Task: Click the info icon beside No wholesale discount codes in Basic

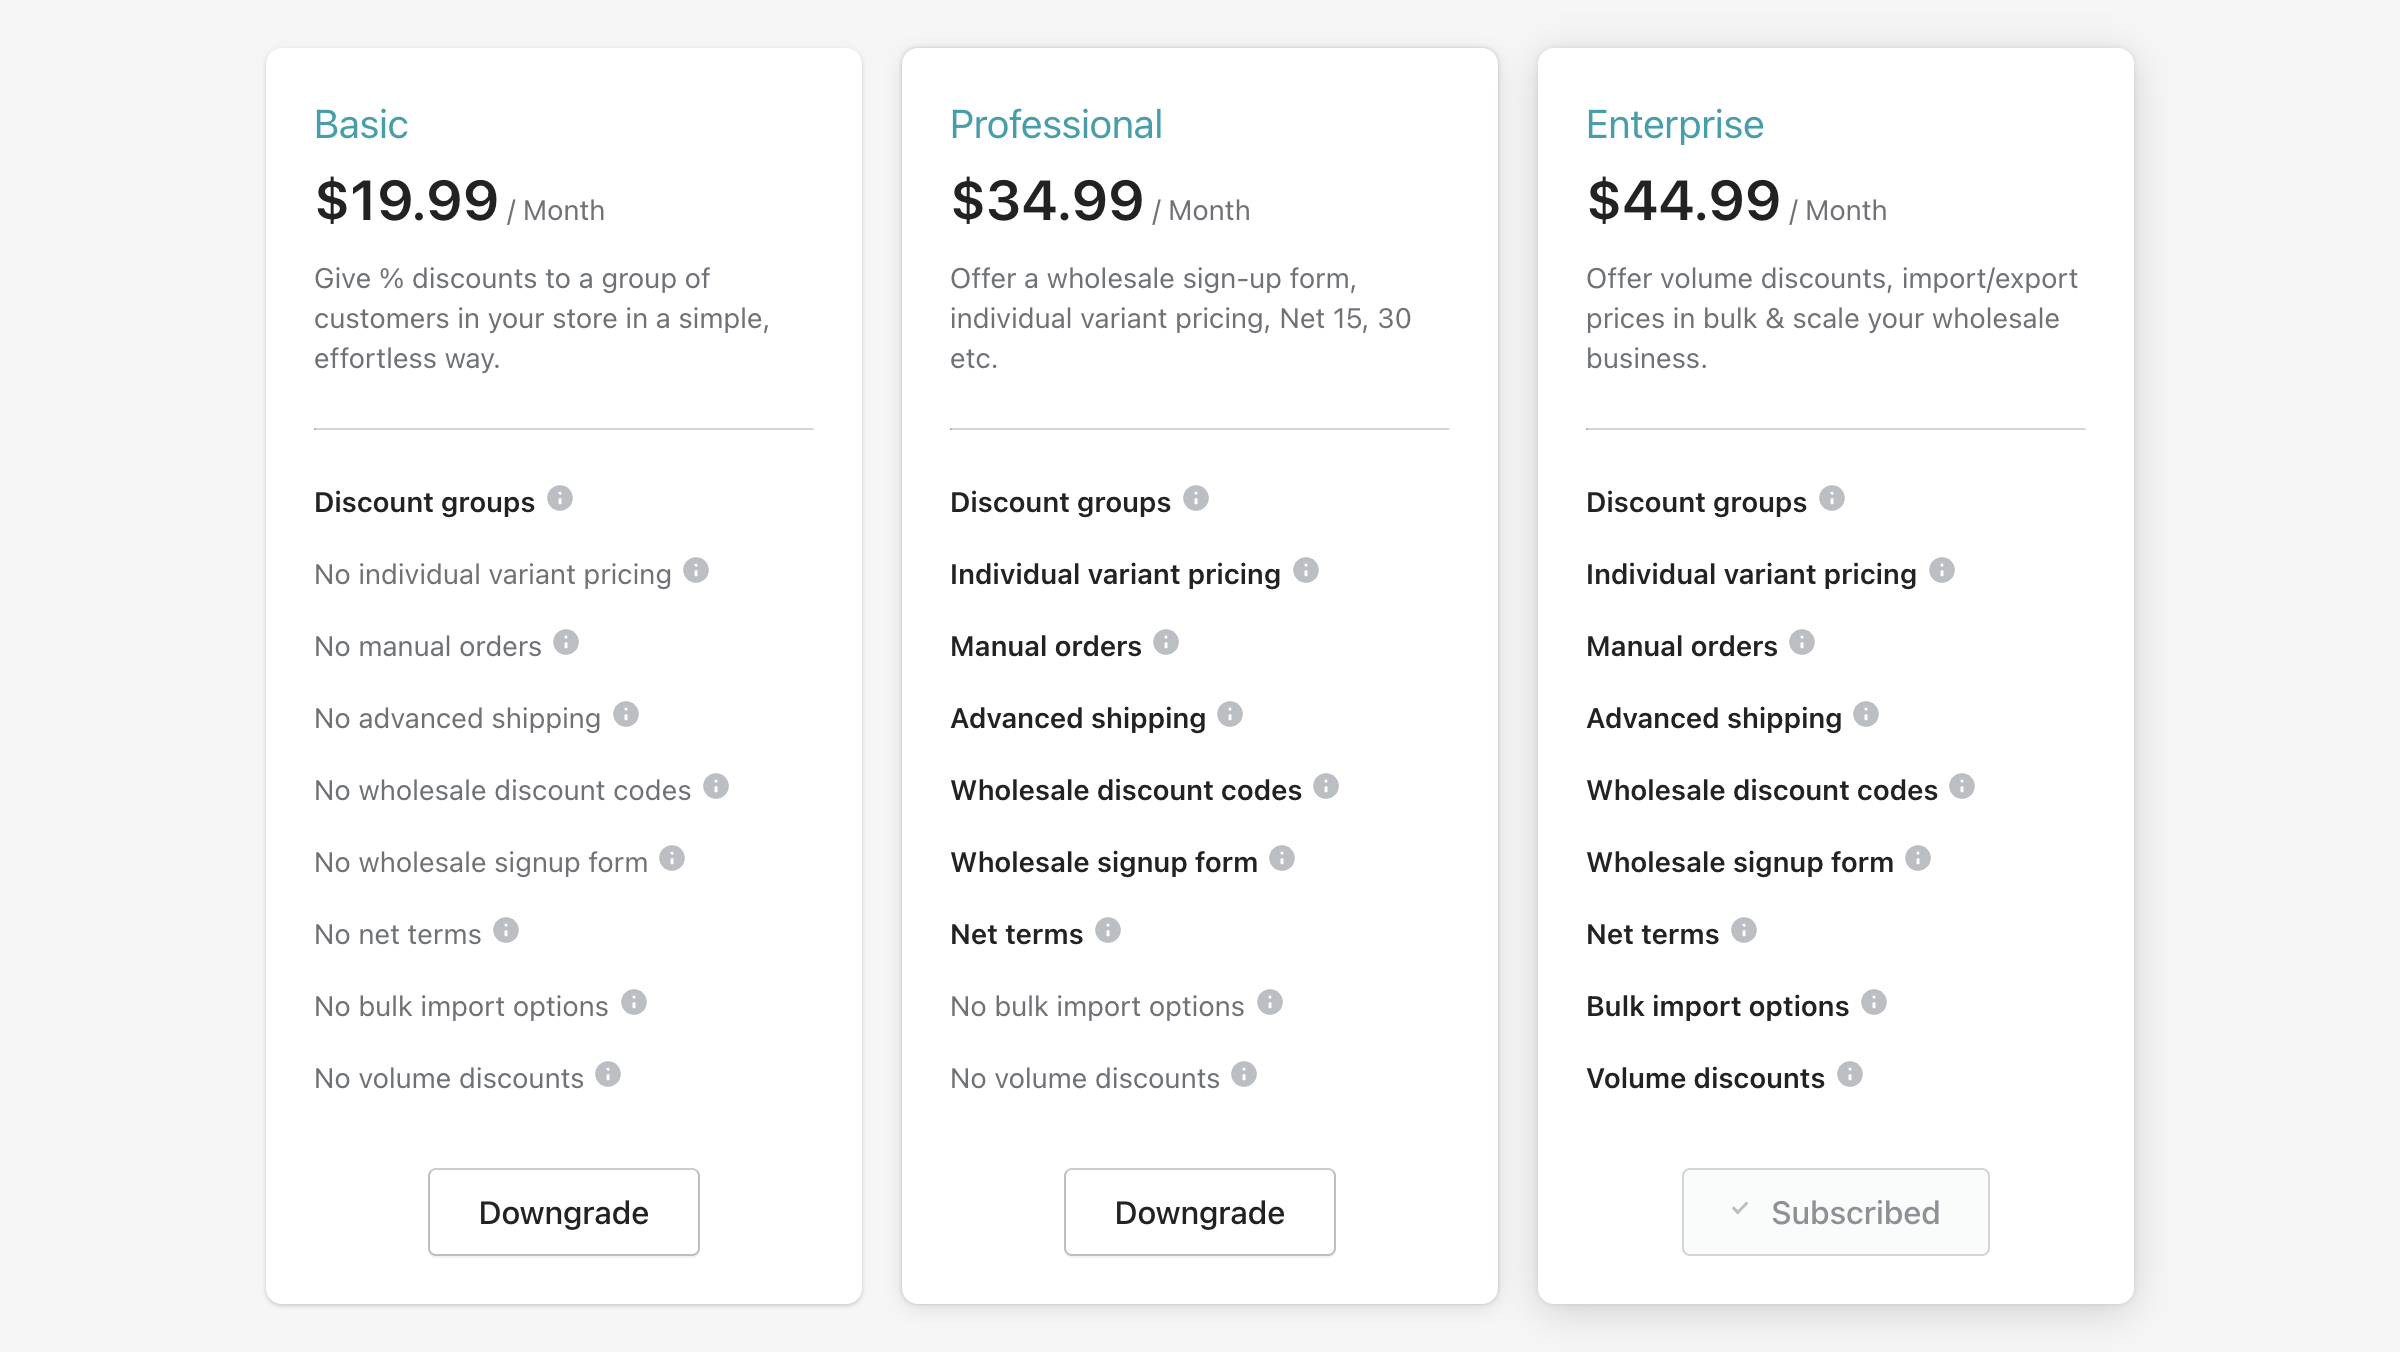Action: (718, 787)
